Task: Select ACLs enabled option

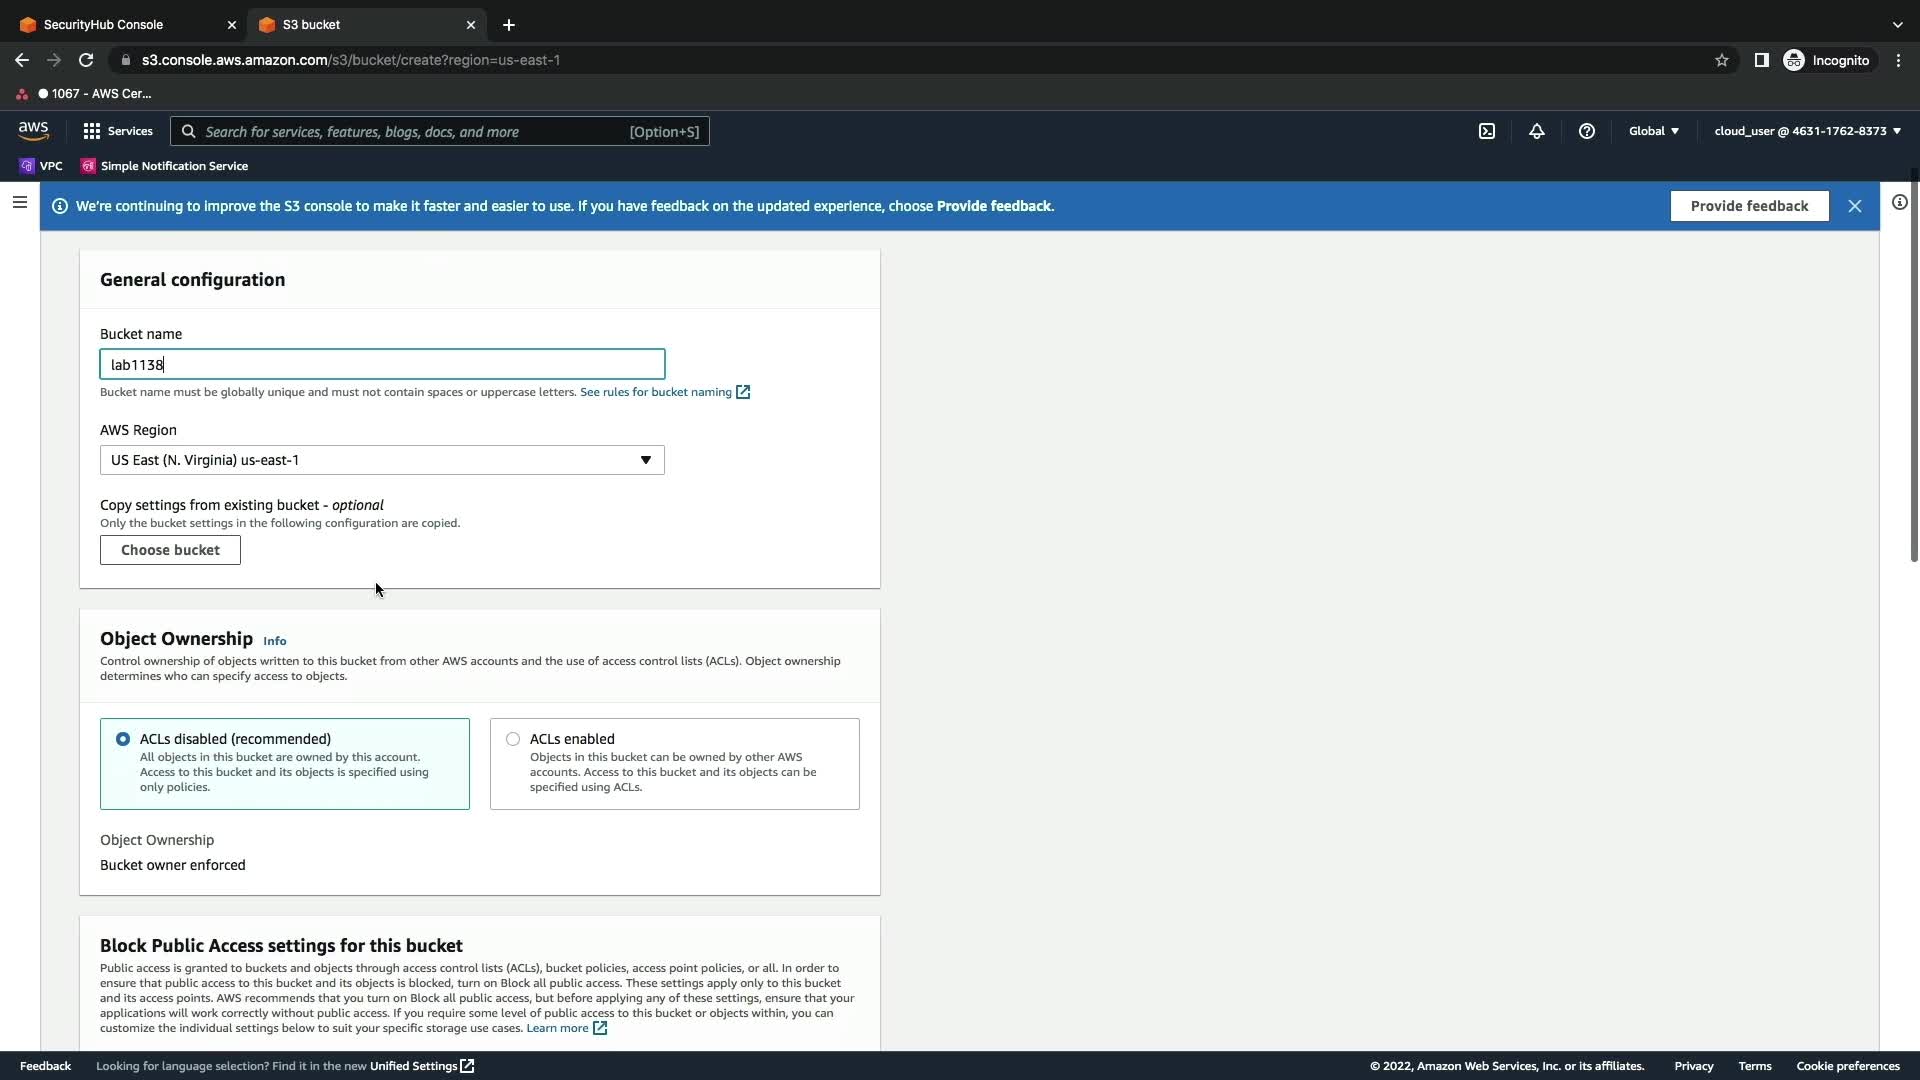Action: (x=513, y=739)
